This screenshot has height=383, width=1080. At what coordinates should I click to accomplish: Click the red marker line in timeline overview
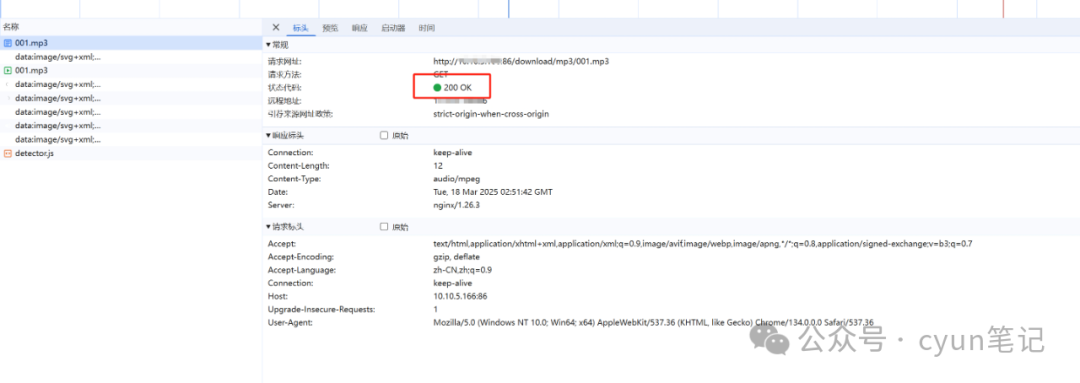click(1003, 9)
